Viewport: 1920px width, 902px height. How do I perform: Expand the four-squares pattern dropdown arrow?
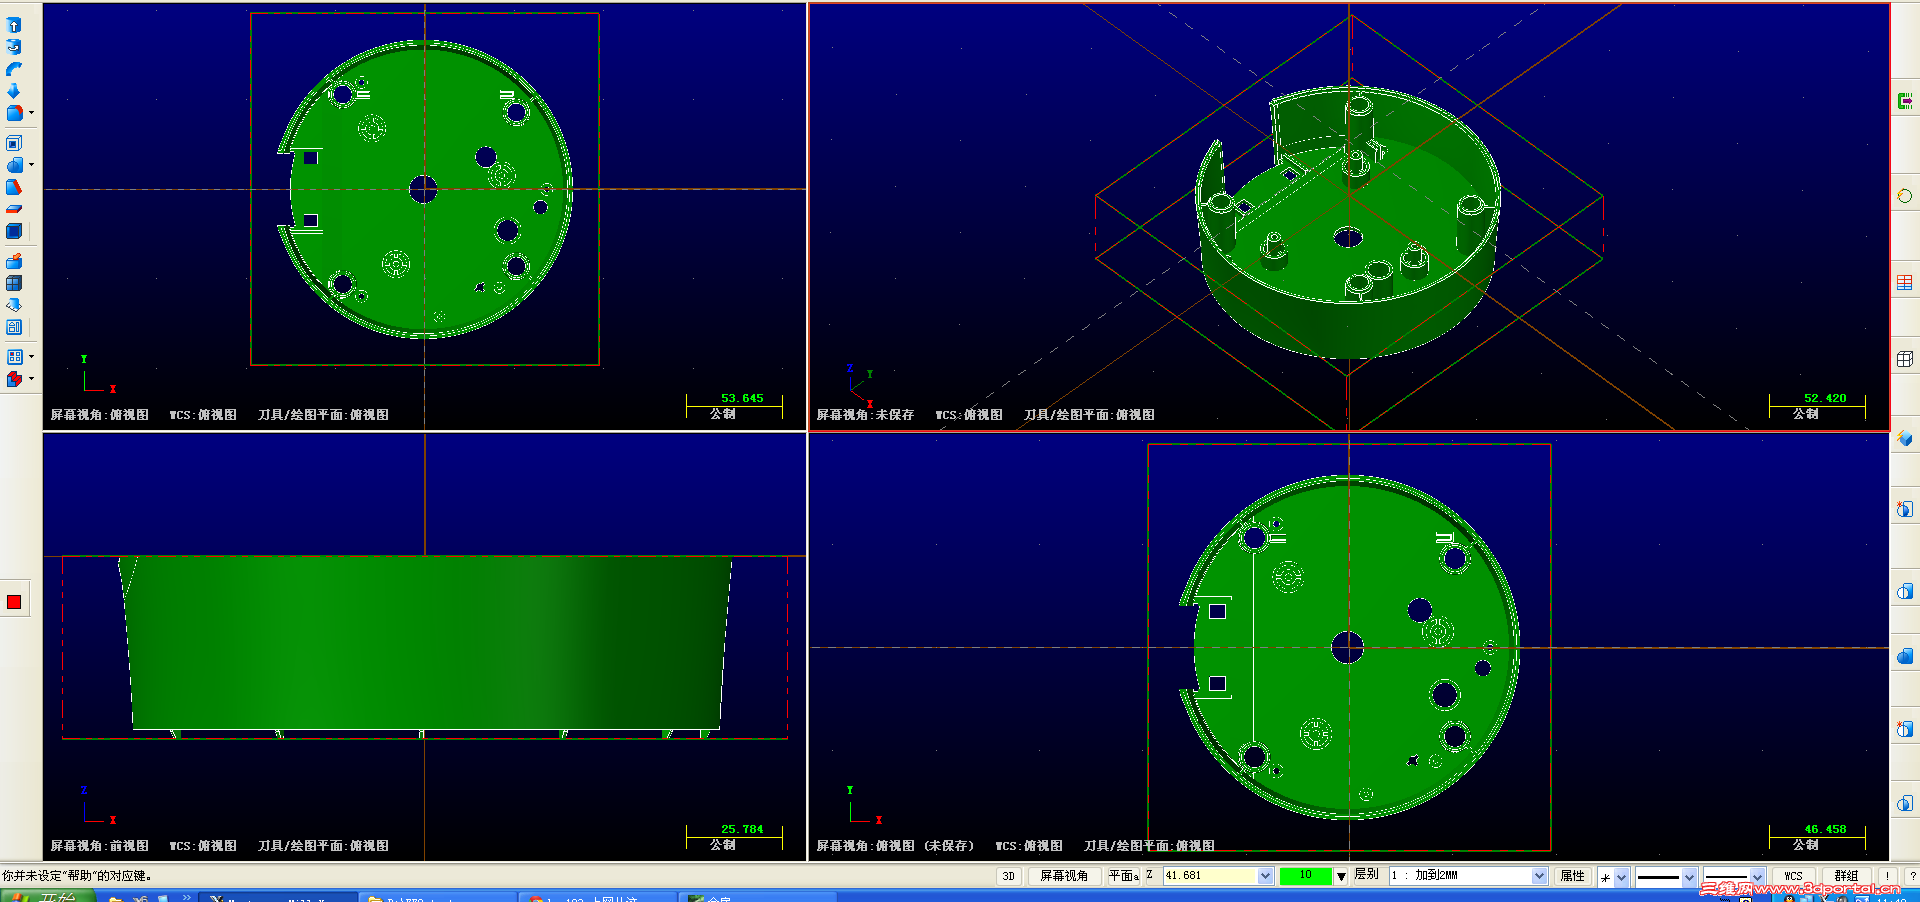tap(32, 357)
